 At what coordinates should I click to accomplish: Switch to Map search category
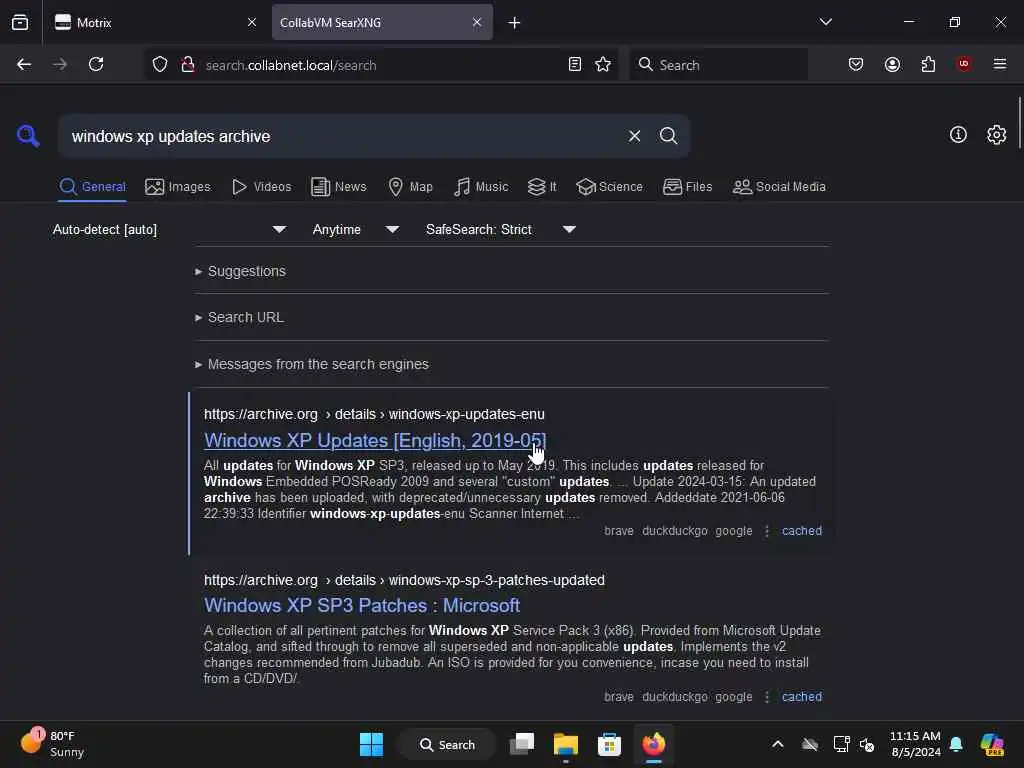click(x=410, y=187)
